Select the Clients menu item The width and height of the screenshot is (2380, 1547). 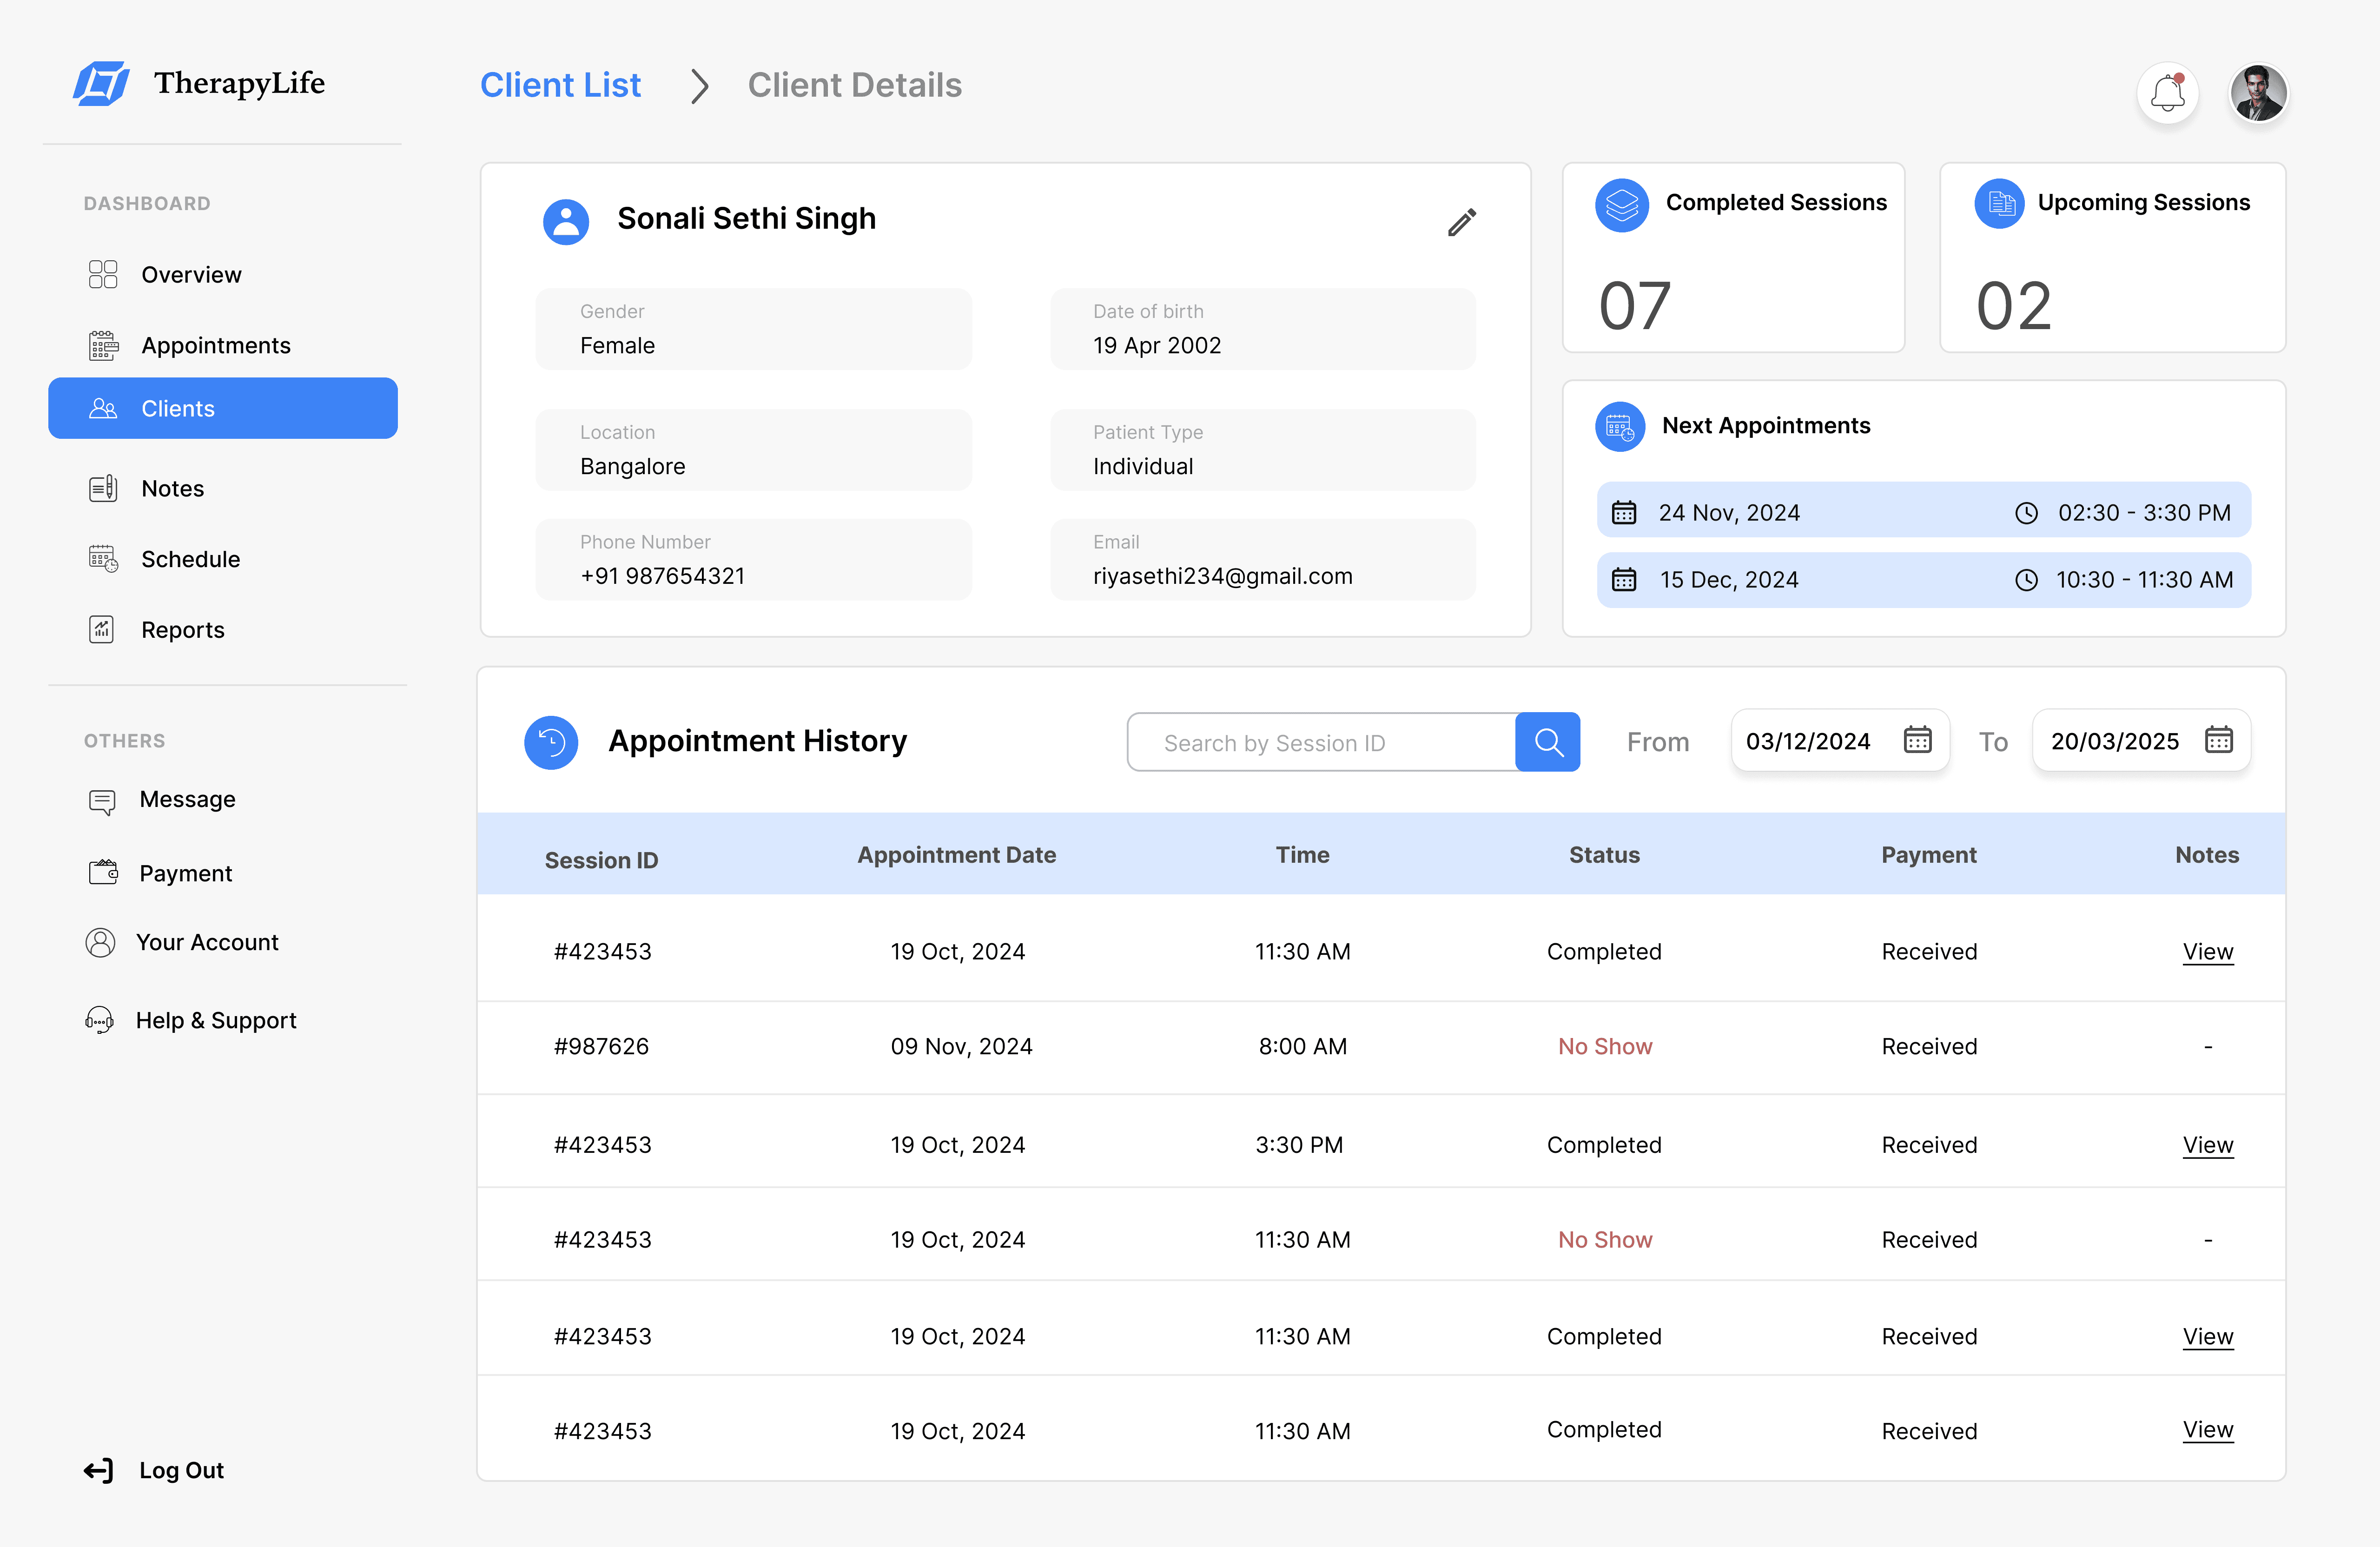click(x=223, y=408)
